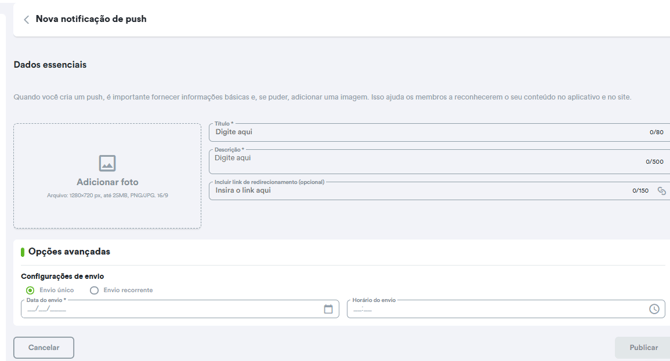Select the Envio único radio option
This screenshot has width=670, height=361.
pyautogui.click(x=30, y=290)
